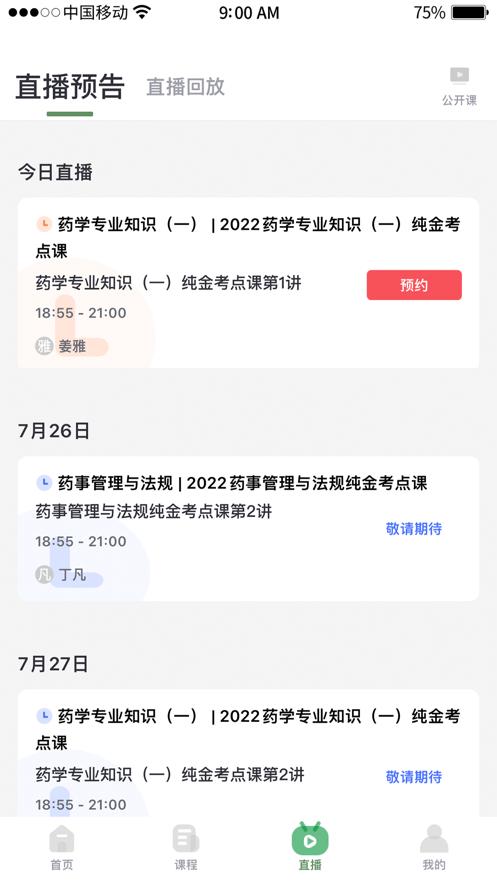Tap 敬请期待 on 药事管理与法规 card

[414, 529]
